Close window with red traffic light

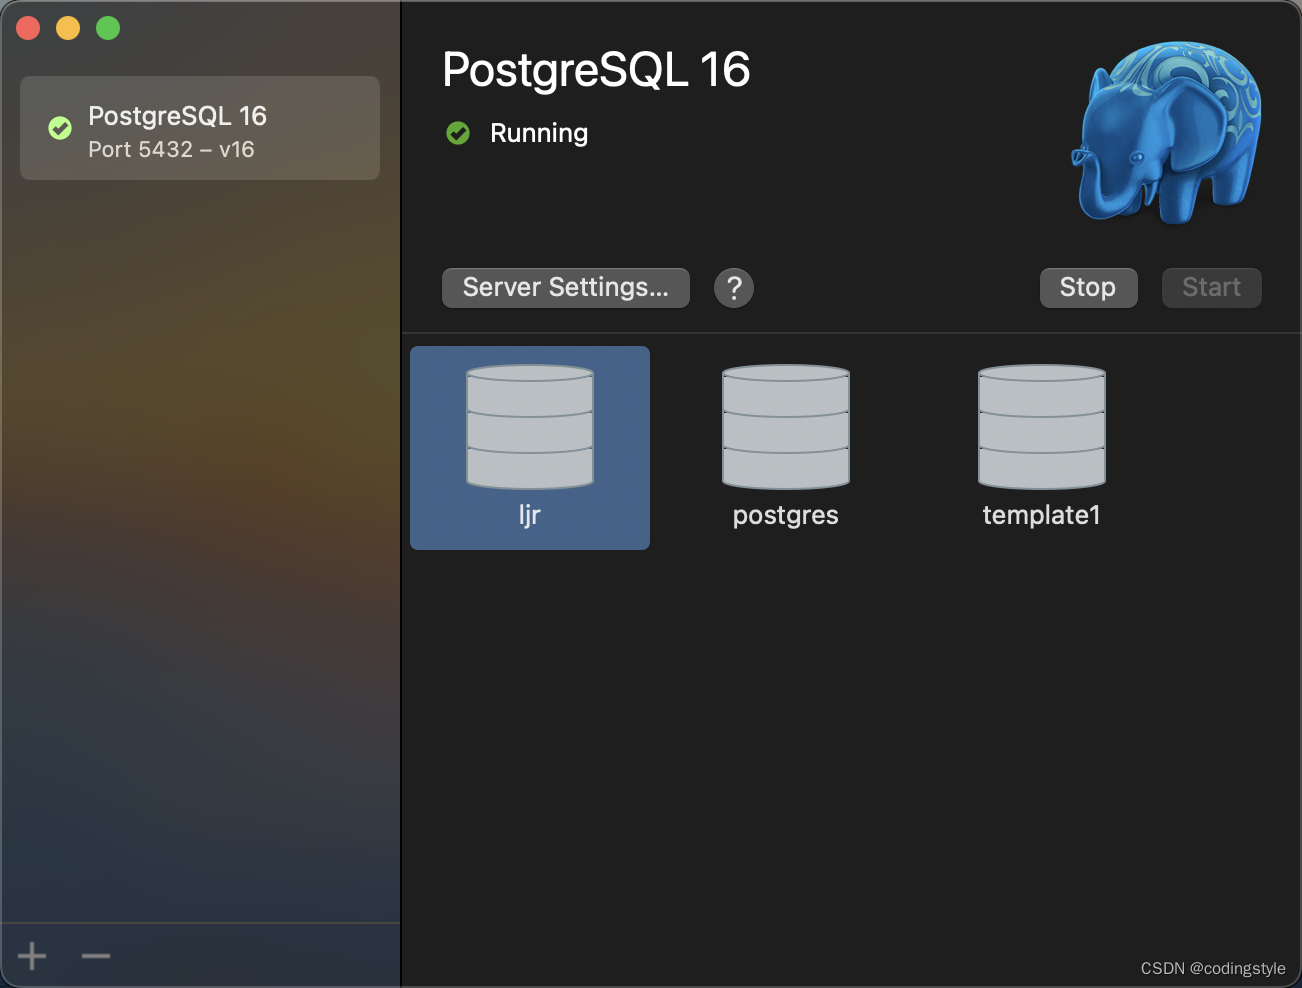[28, 28]
